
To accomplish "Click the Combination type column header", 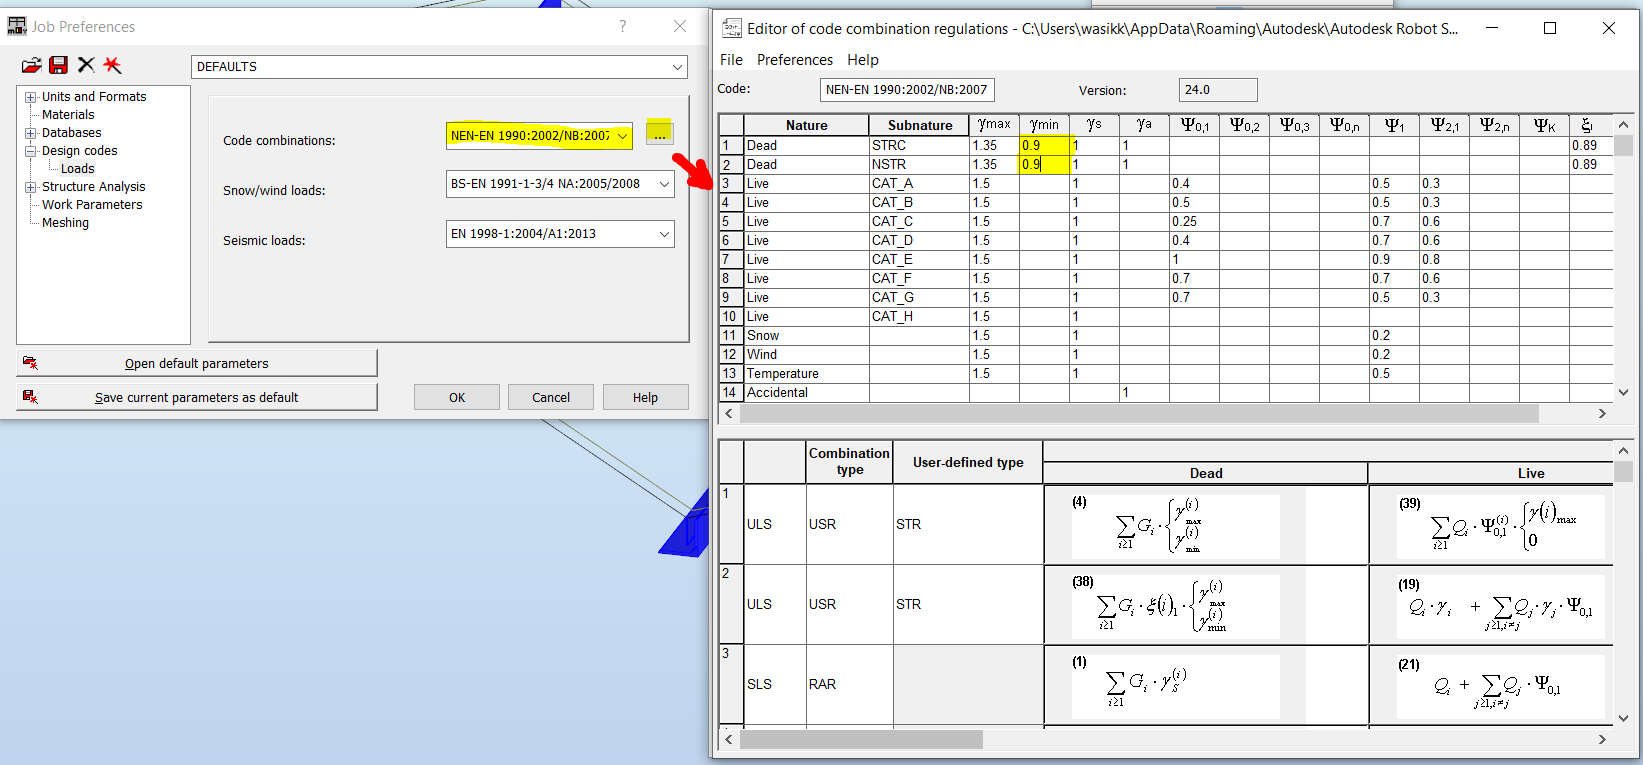I will (849, 462).
